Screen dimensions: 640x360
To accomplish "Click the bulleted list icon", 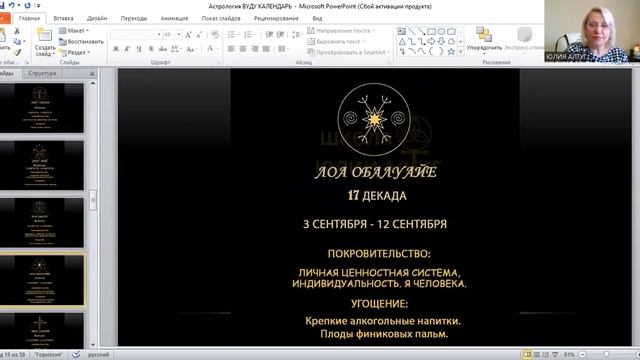I will [x=232, y=35].
